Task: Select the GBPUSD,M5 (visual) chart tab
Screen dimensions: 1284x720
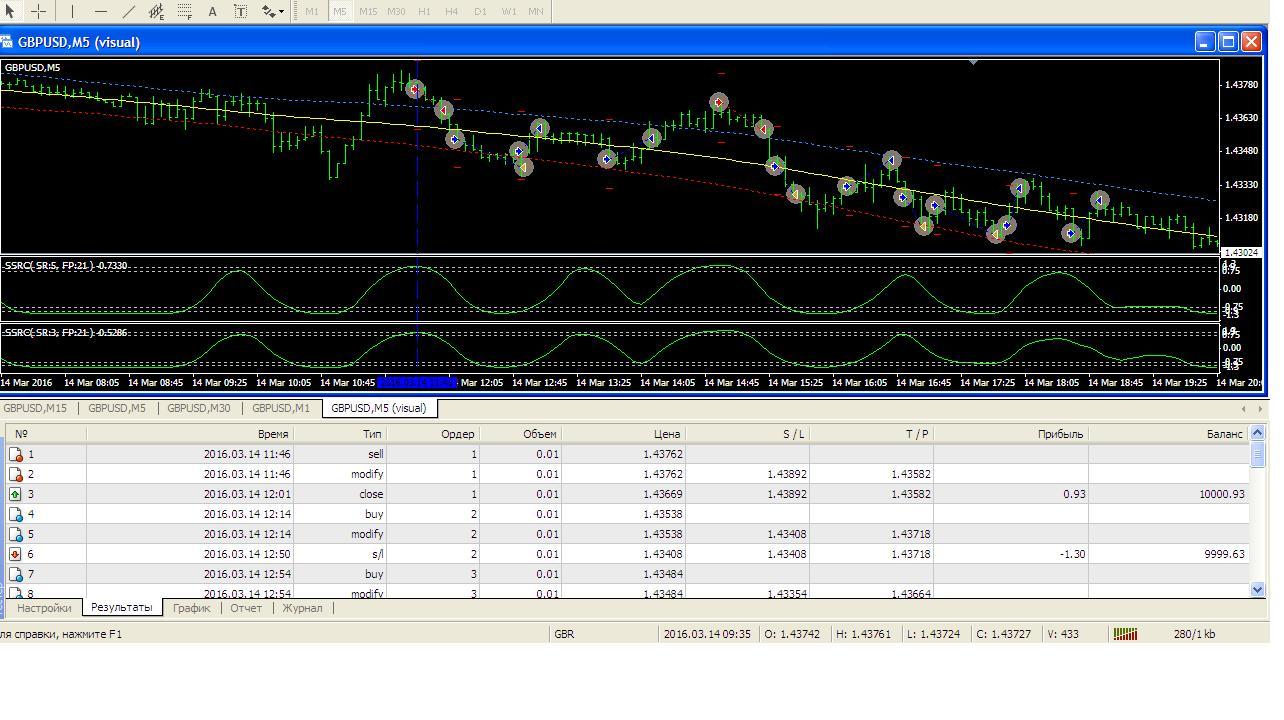Action: [379, 408]
